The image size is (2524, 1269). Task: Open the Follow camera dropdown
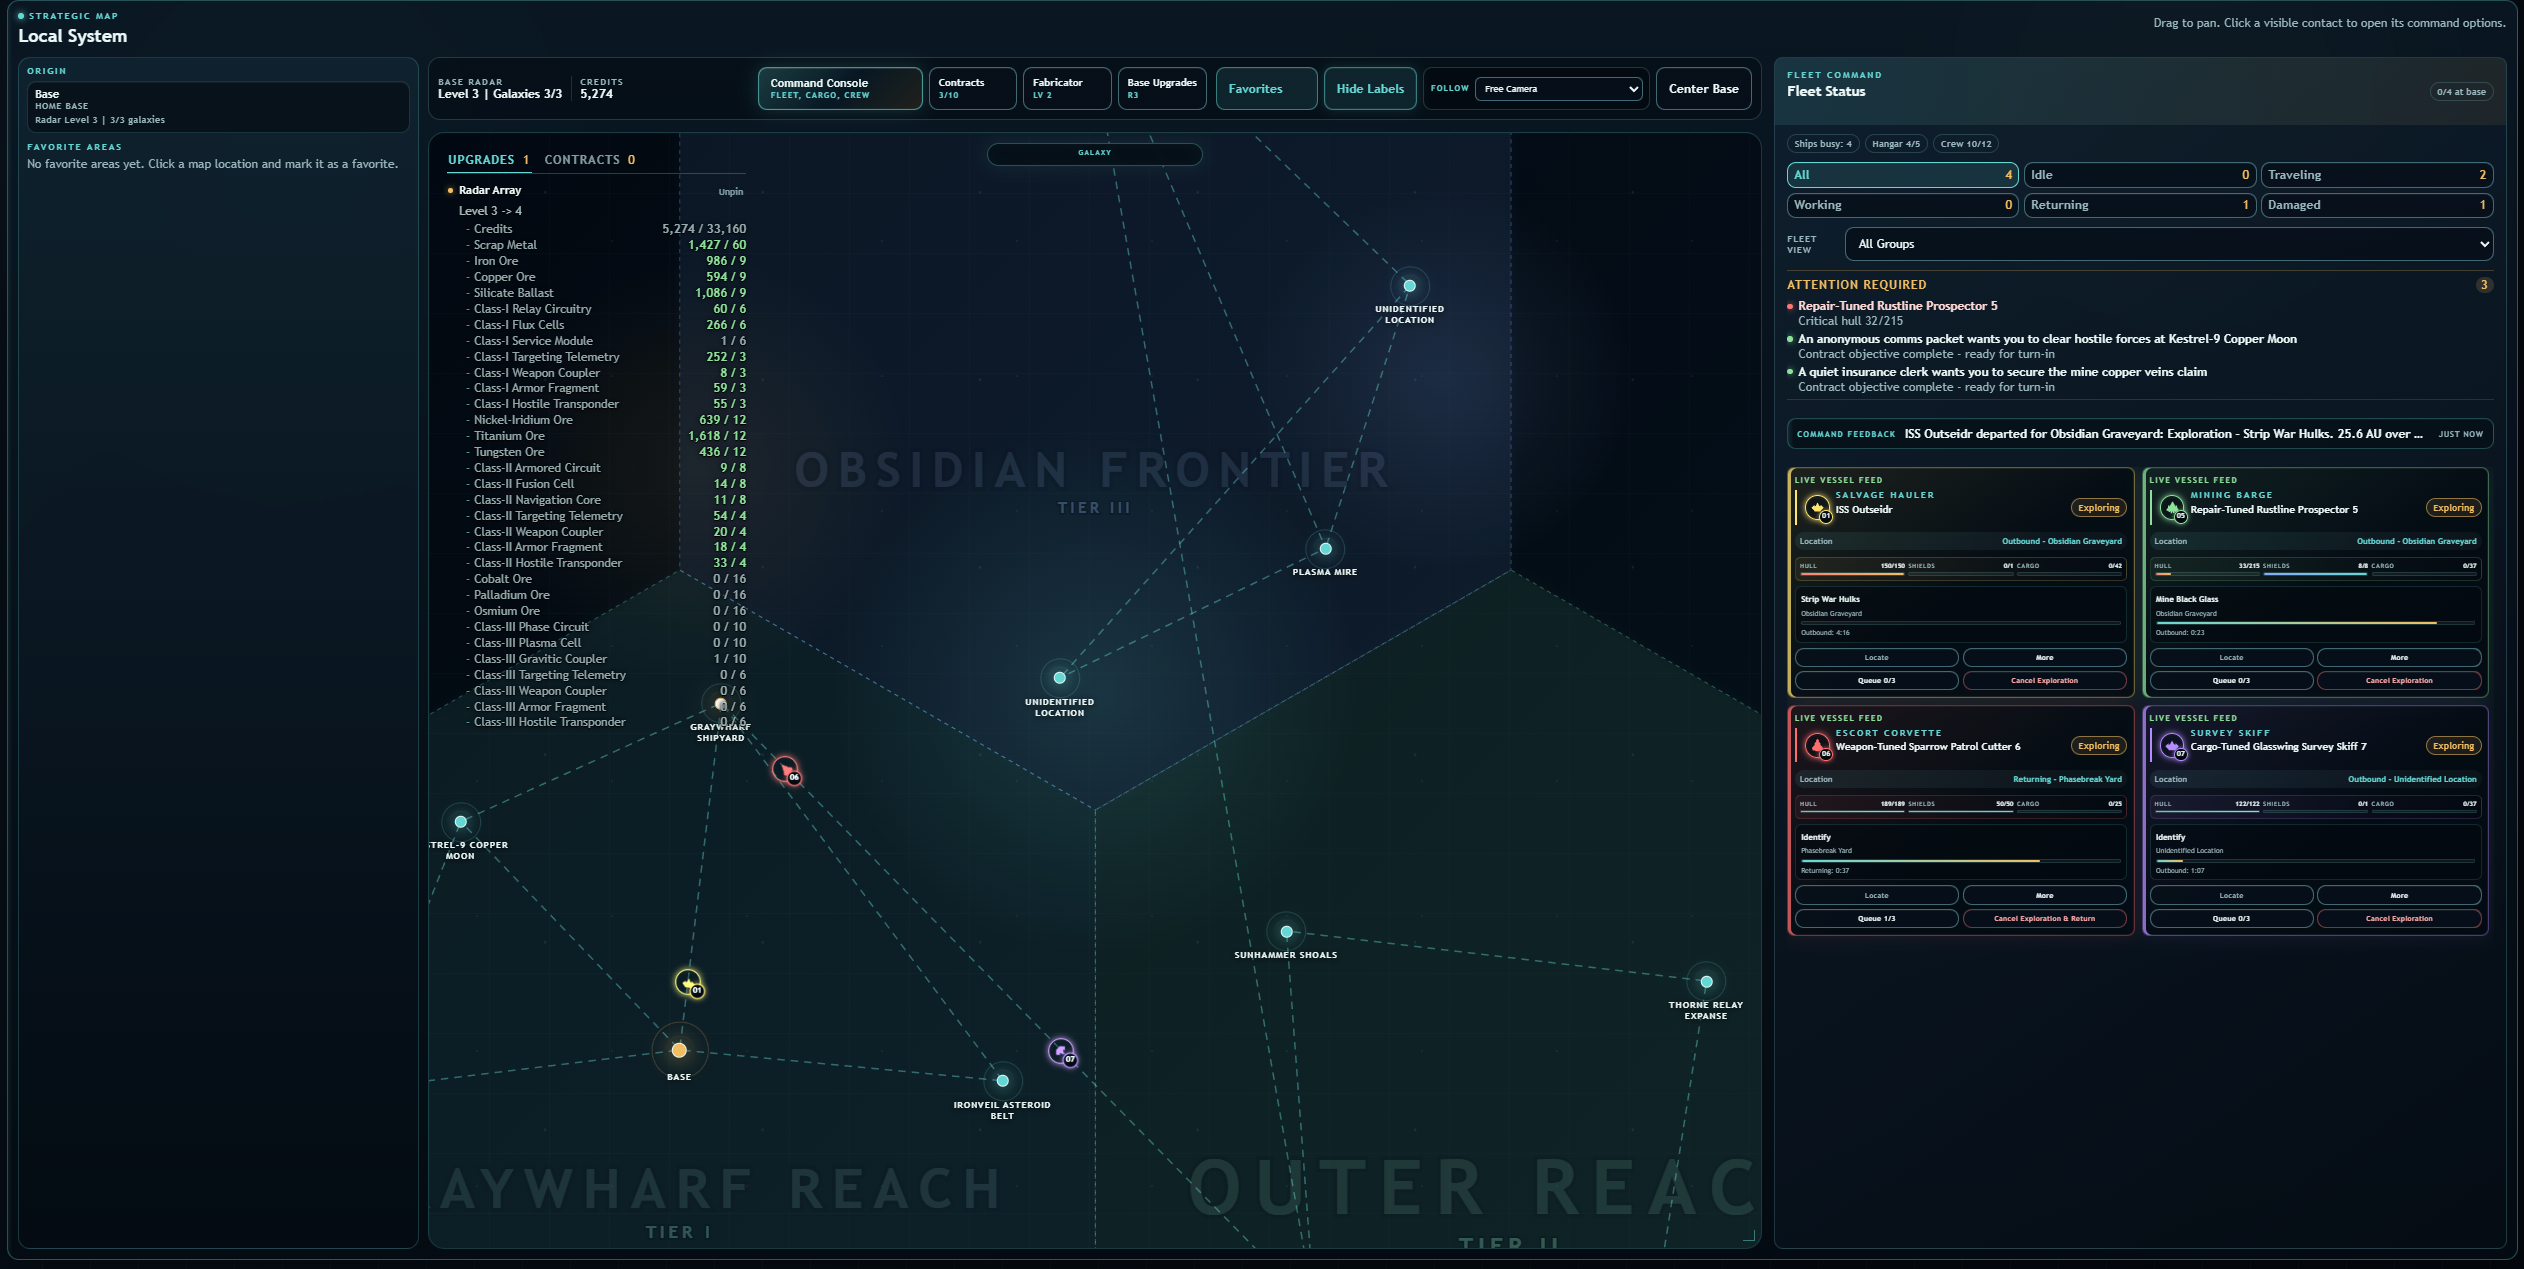click(1558, 89)
